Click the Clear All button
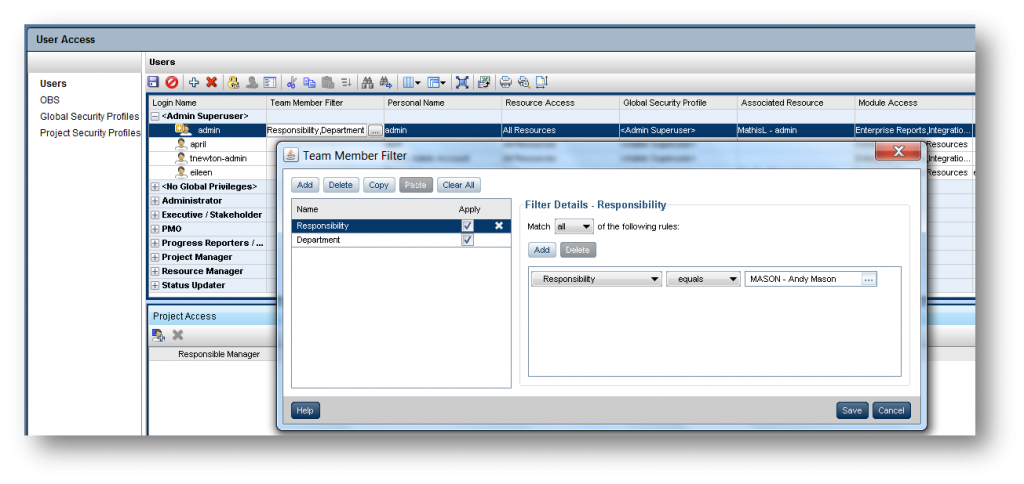 (x=458, y=185)
